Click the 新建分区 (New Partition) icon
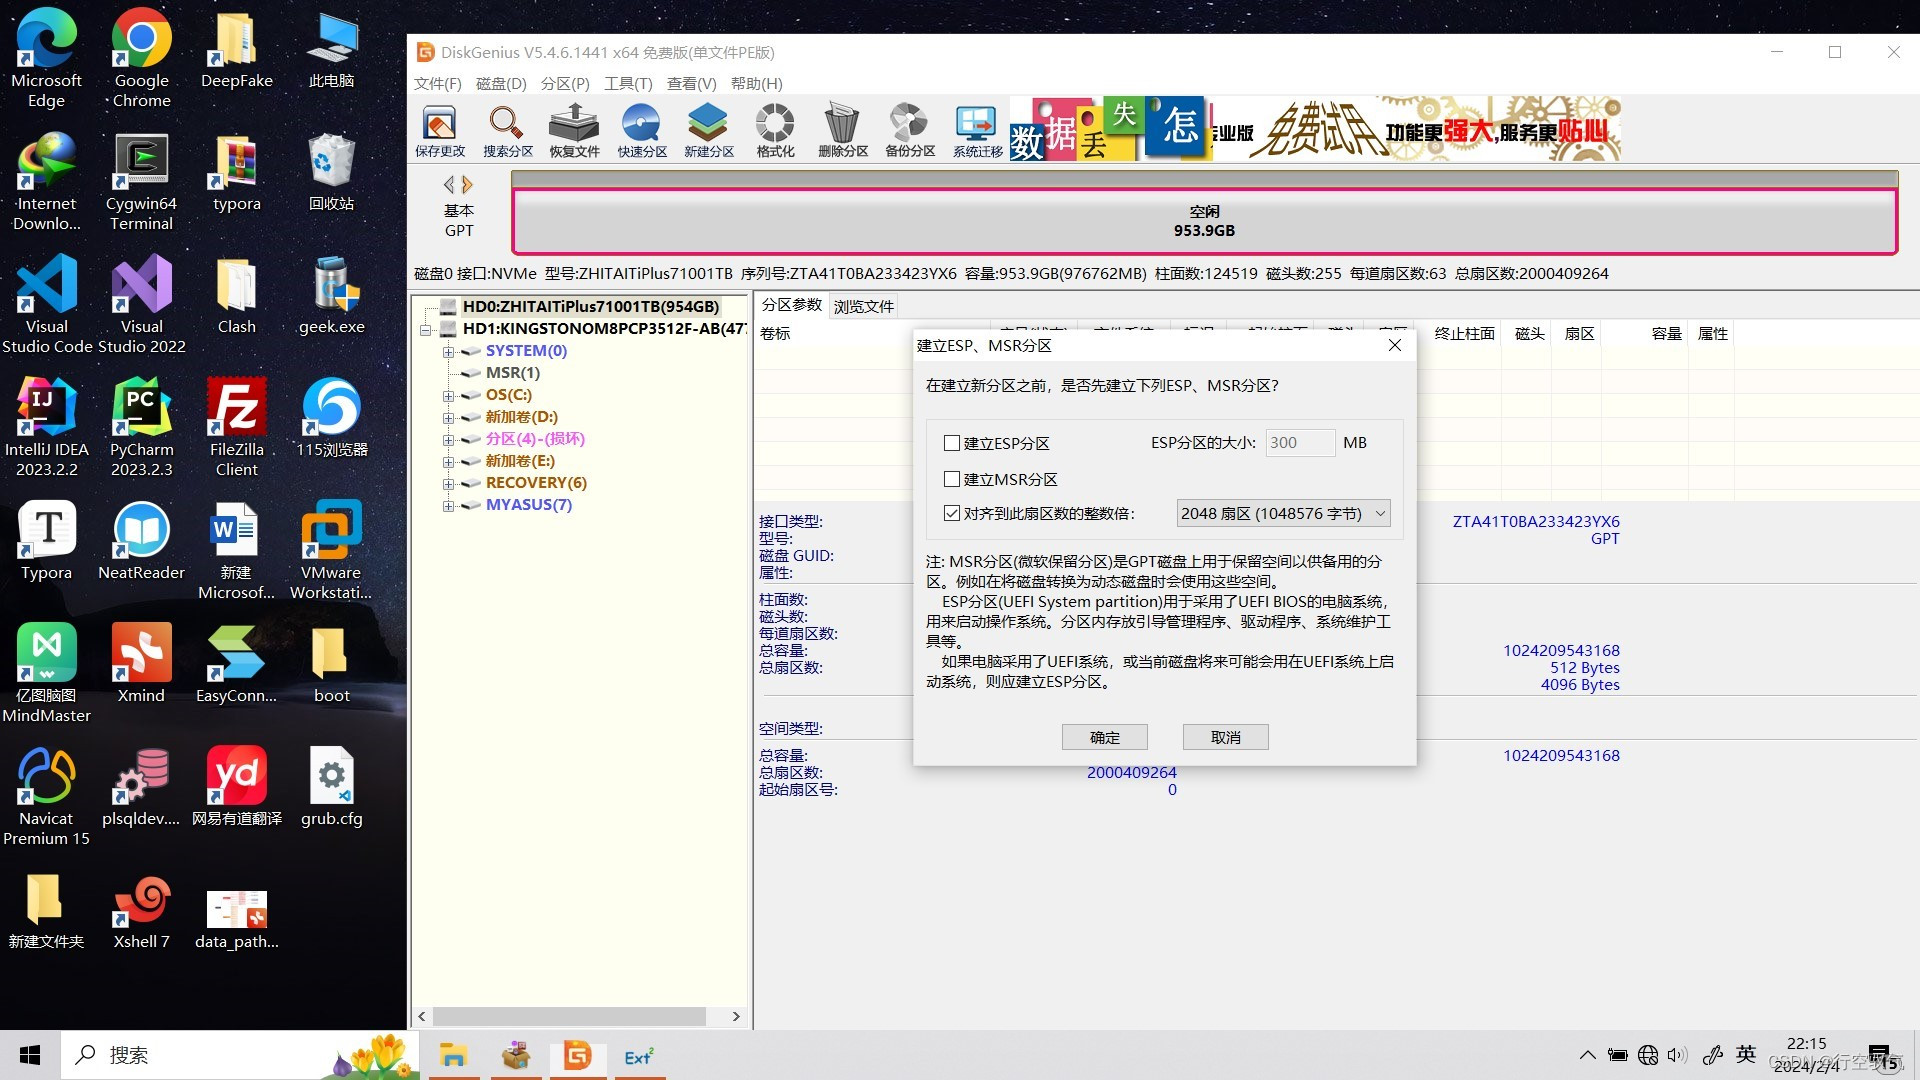The image size is (1920, 1080). pyautogui.click(x=708, y=128)
